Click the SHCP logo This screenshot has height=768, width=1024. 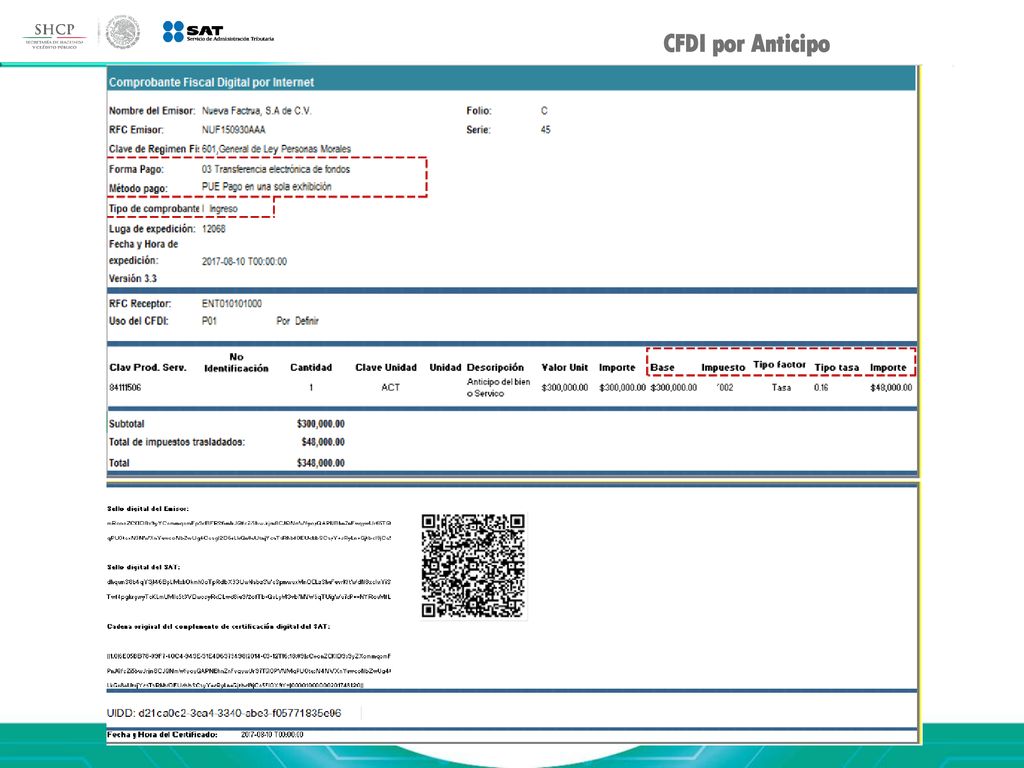click(x=54, y=35)
